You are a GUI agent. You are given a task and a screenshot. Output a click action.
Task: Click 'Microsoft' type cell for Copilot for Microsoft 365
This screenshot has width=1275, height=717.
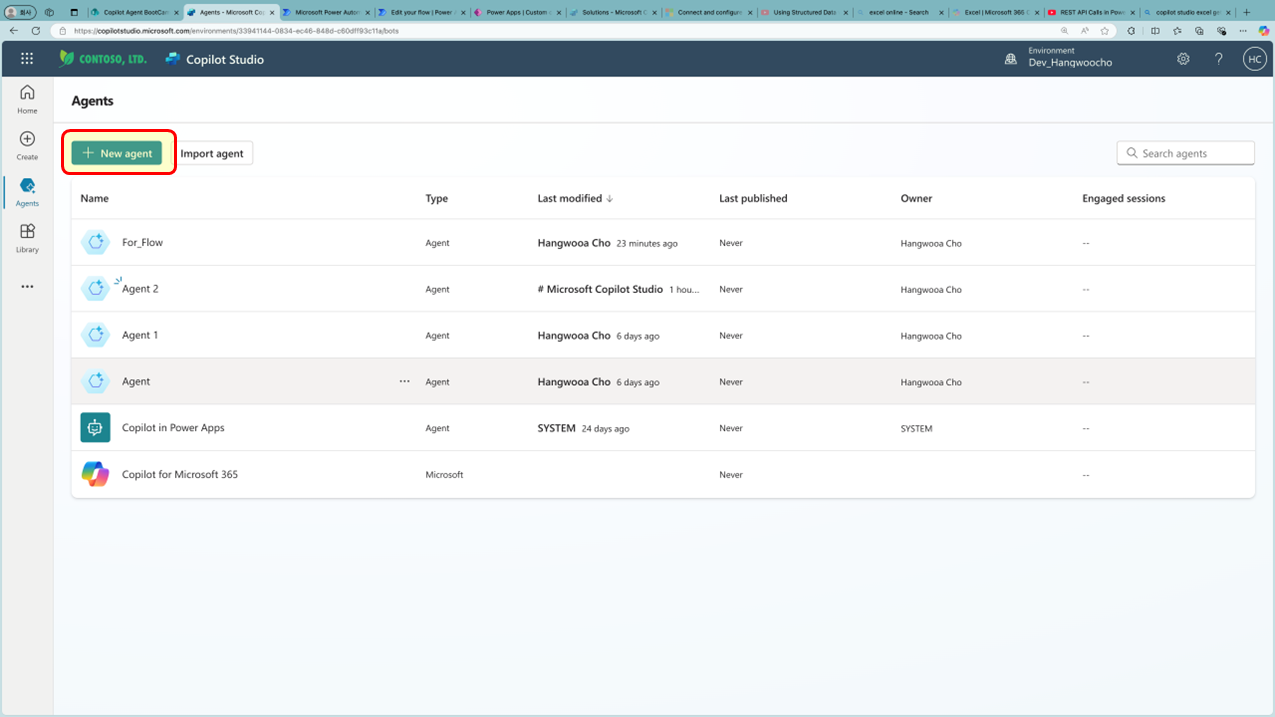click(445, 475)
